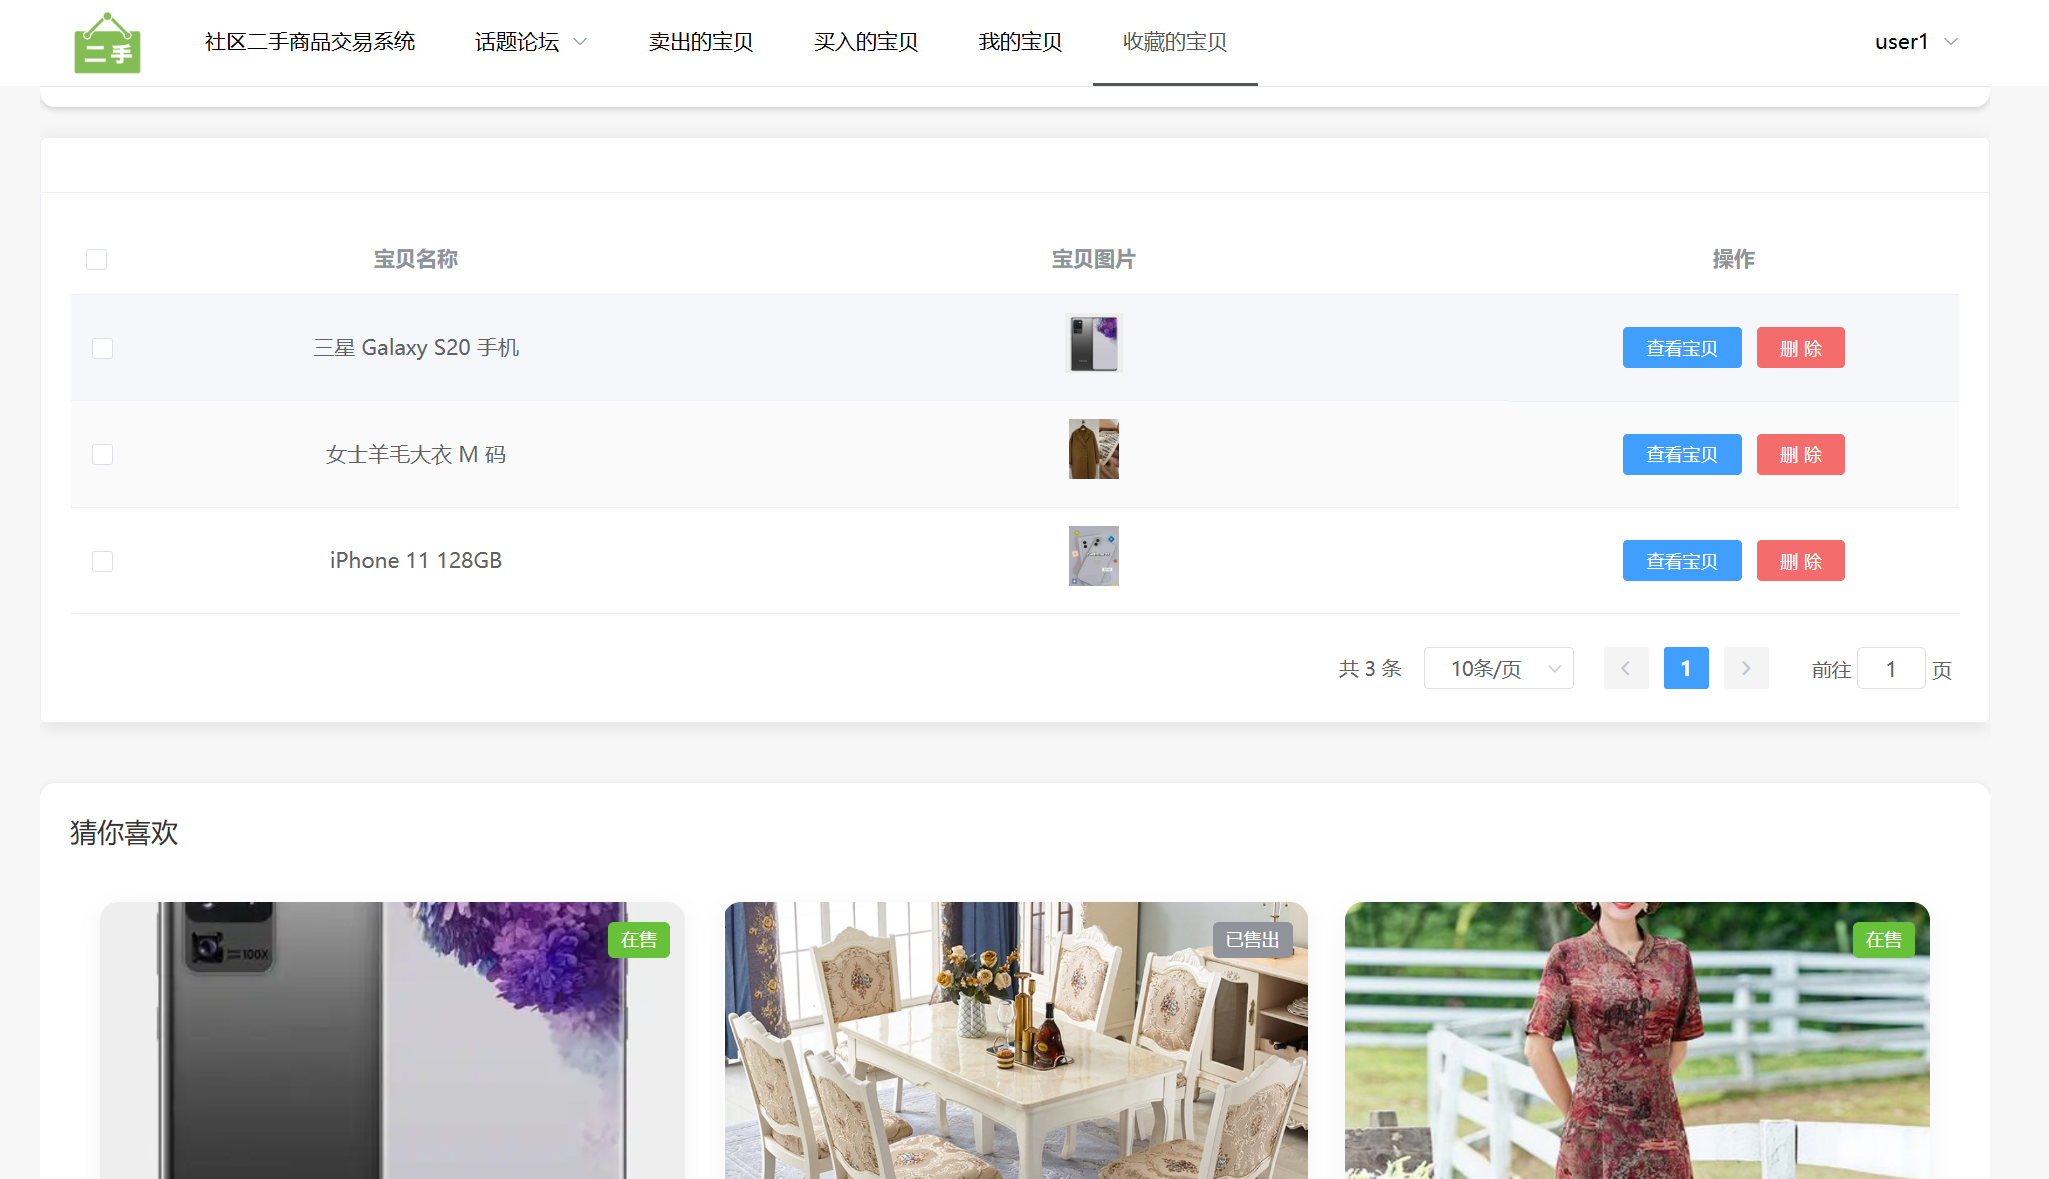This screenshot has width=2049, height=1179.
Task: Open the Galaxy S20 thumbnail image
Action: pos(1094,343)
